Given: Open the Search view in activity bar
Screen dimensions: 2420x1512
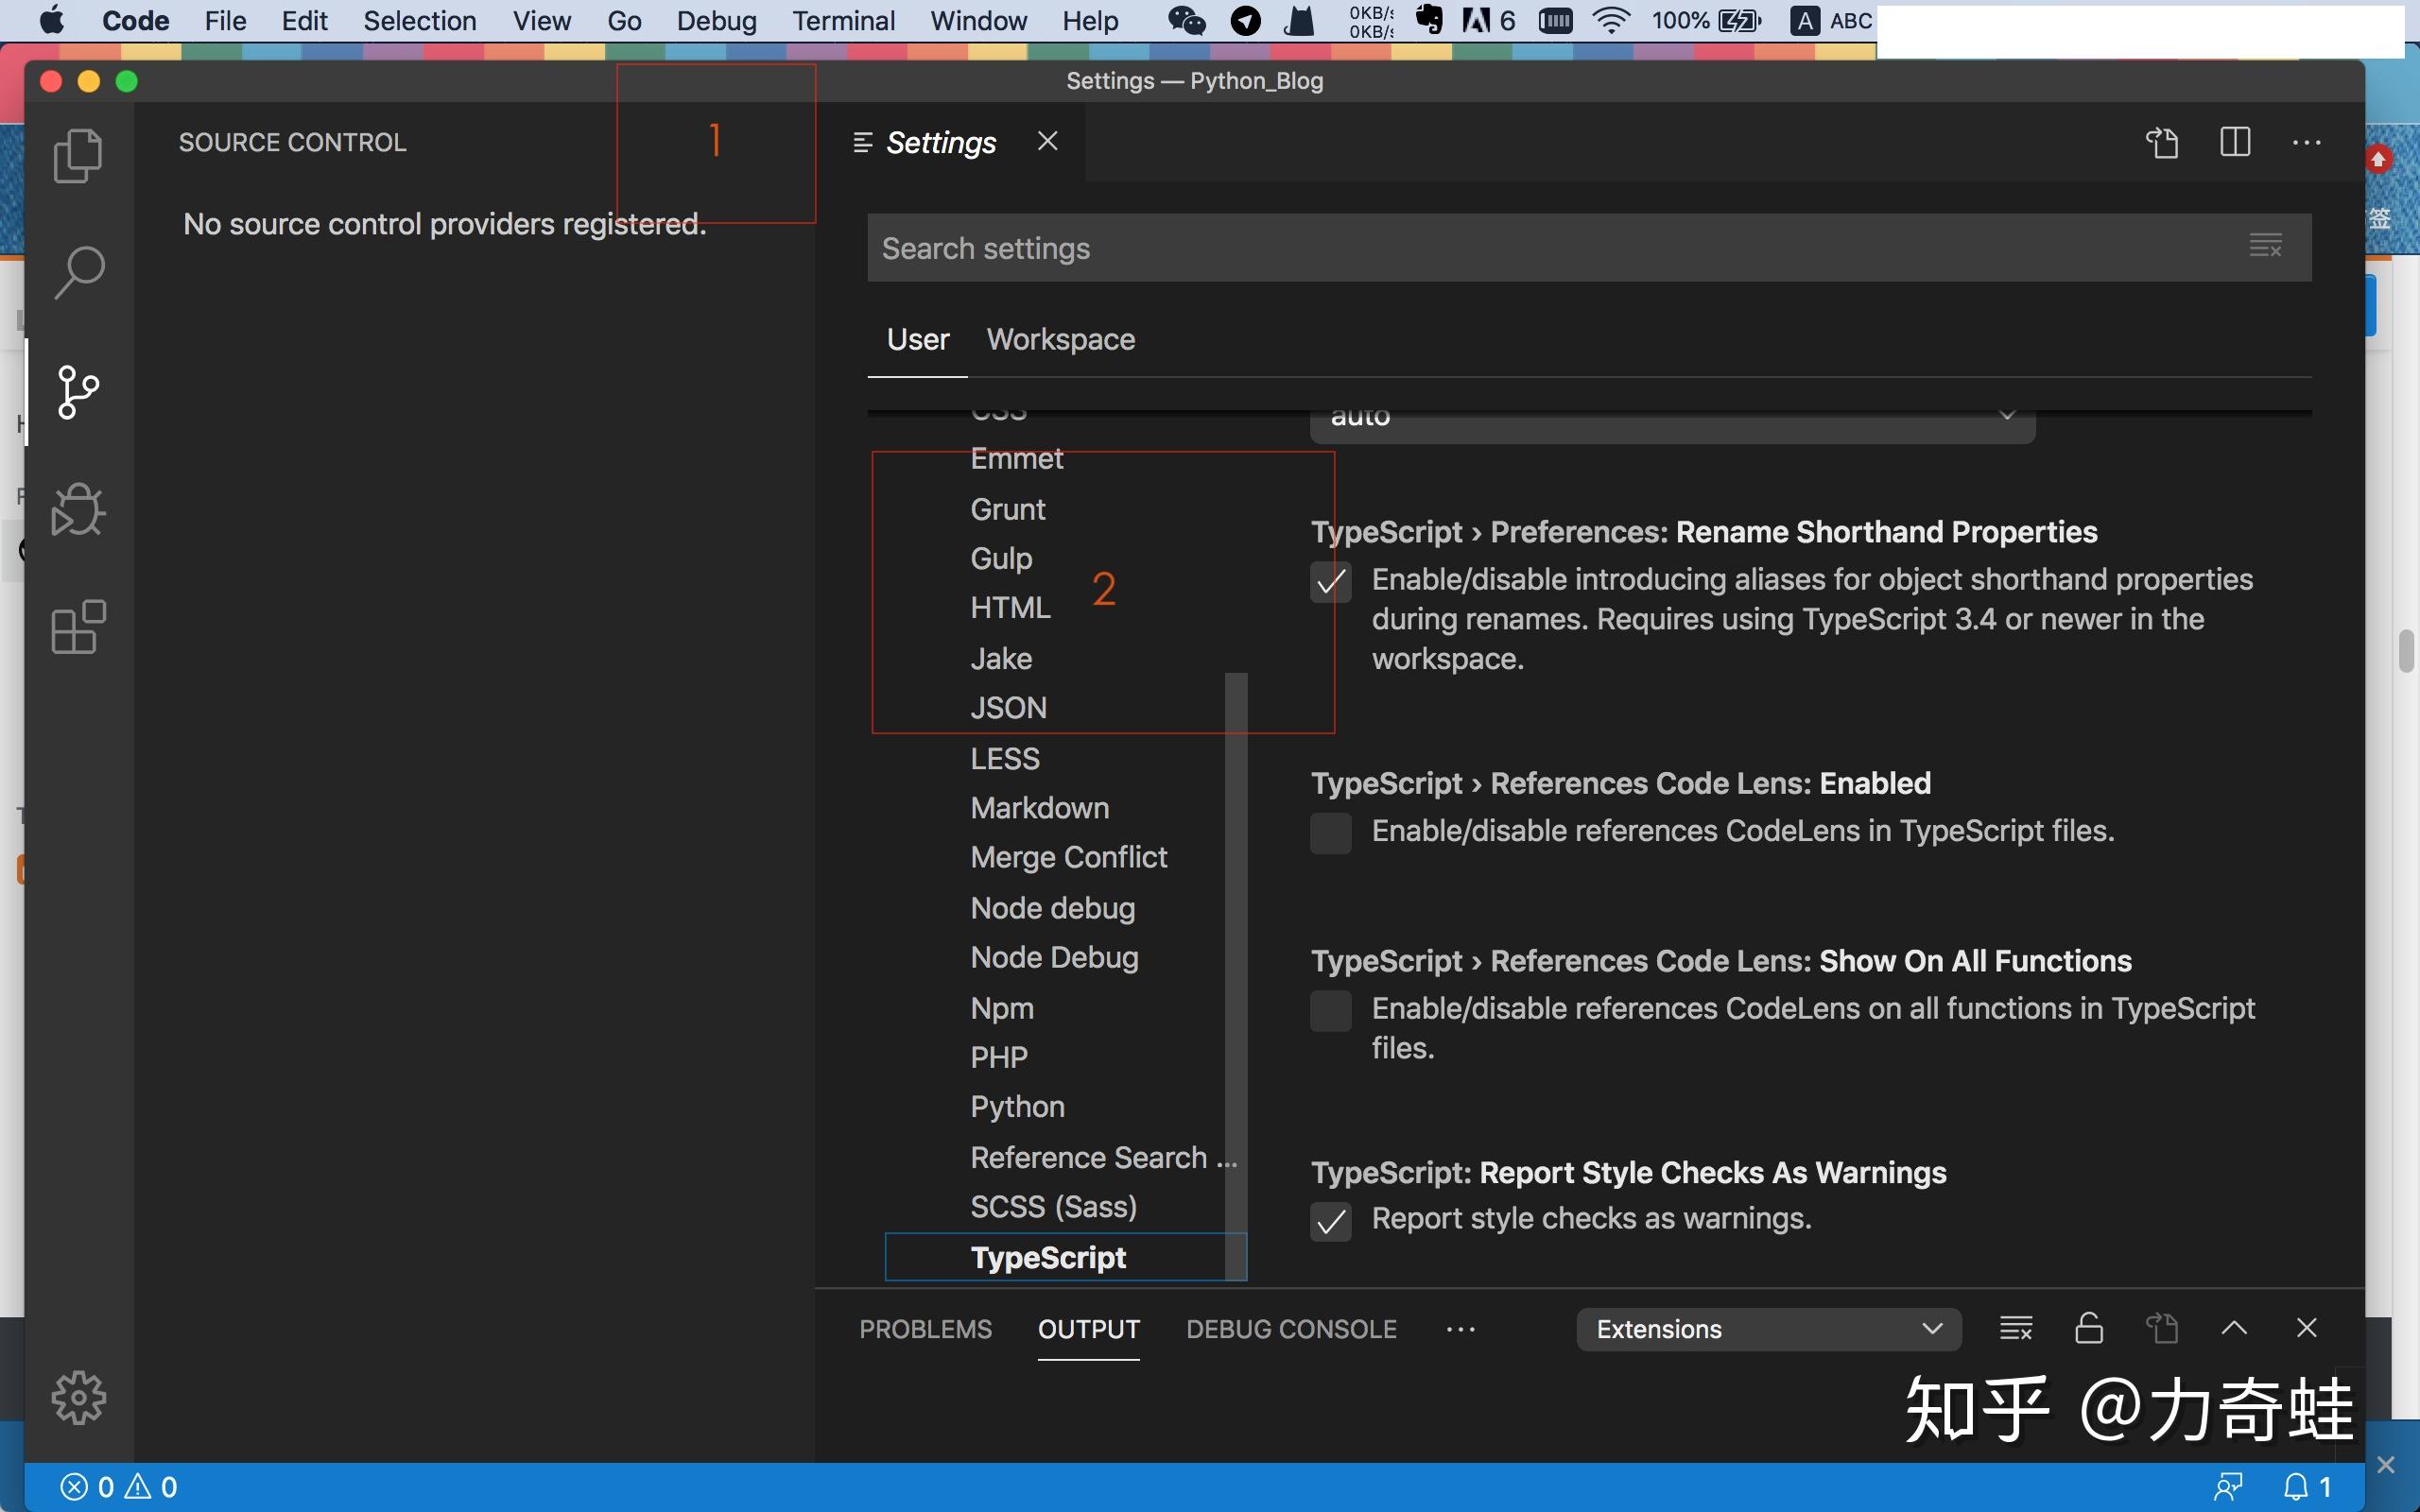Looking at the screenshot, I should (78, 272).
